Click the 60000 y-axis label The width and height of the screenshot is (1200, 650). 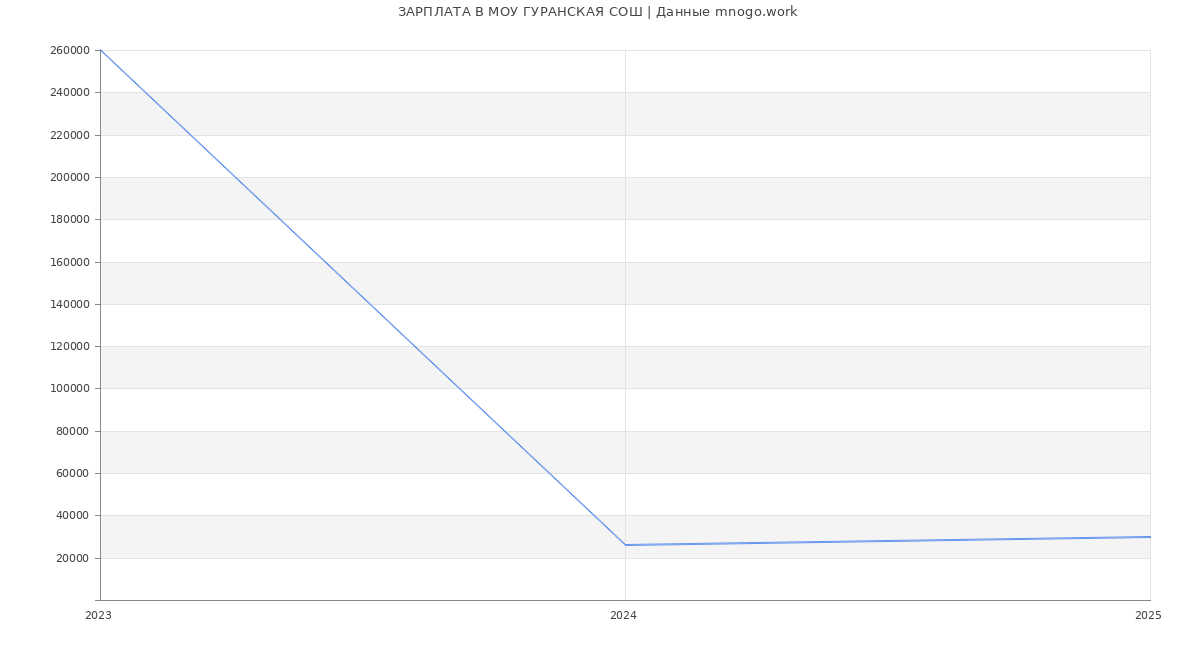click(72, 474)
